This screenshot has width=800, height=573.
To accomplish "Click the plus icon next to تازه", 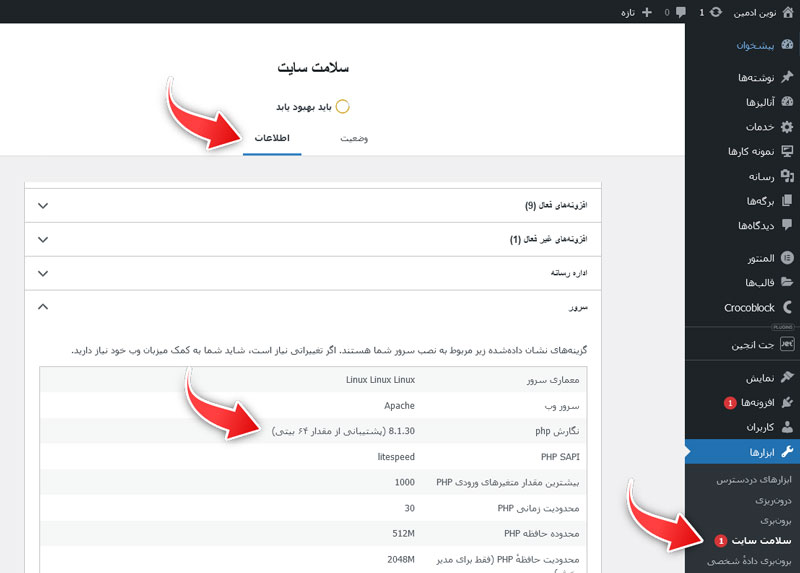I will click(x=647, y=12).
